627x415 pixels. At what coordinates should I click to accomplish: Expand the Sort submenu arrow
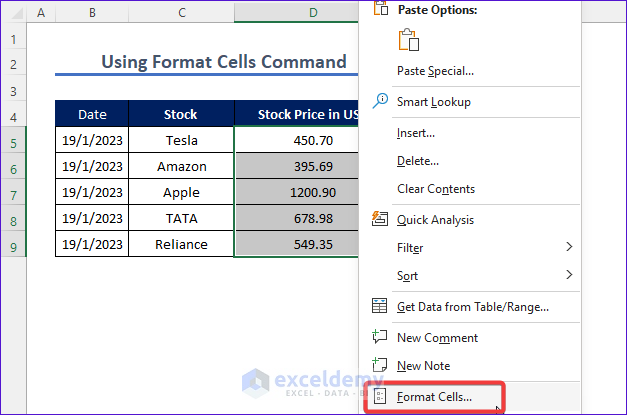click(569, 275)
